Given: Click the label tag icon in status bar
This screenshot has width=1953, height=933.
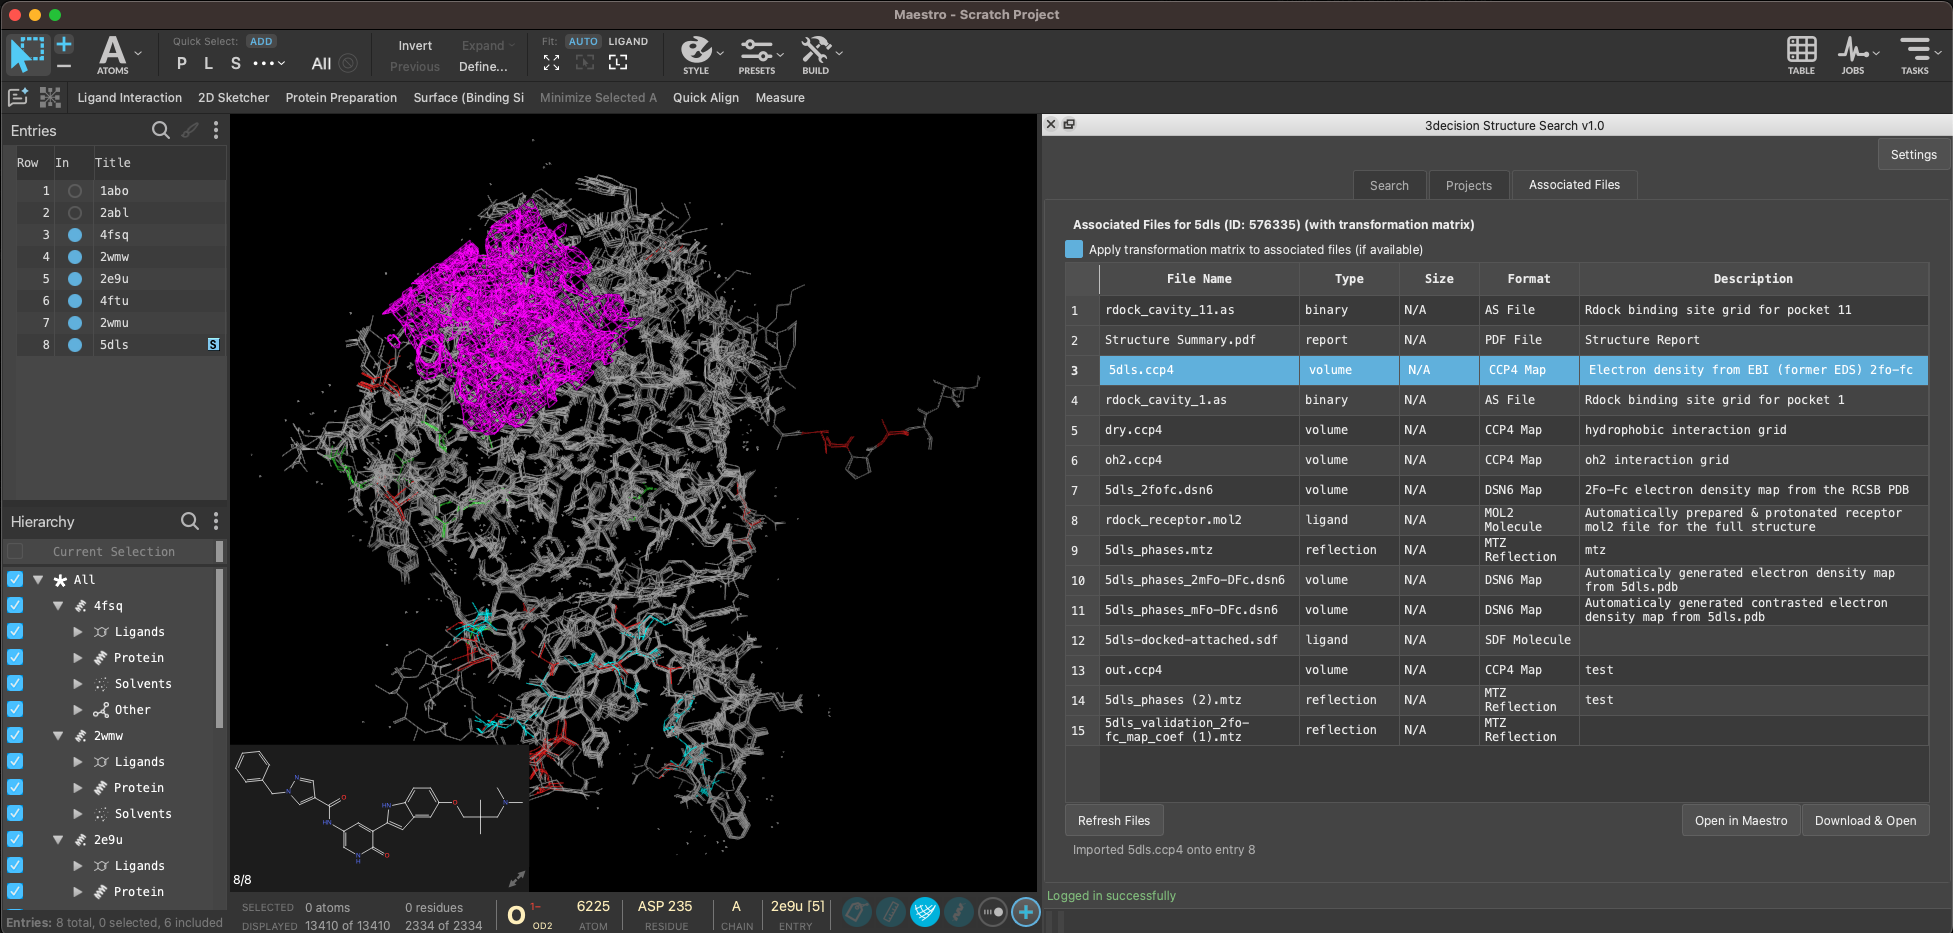Looking at the screenshot, I should coord(857,912).
